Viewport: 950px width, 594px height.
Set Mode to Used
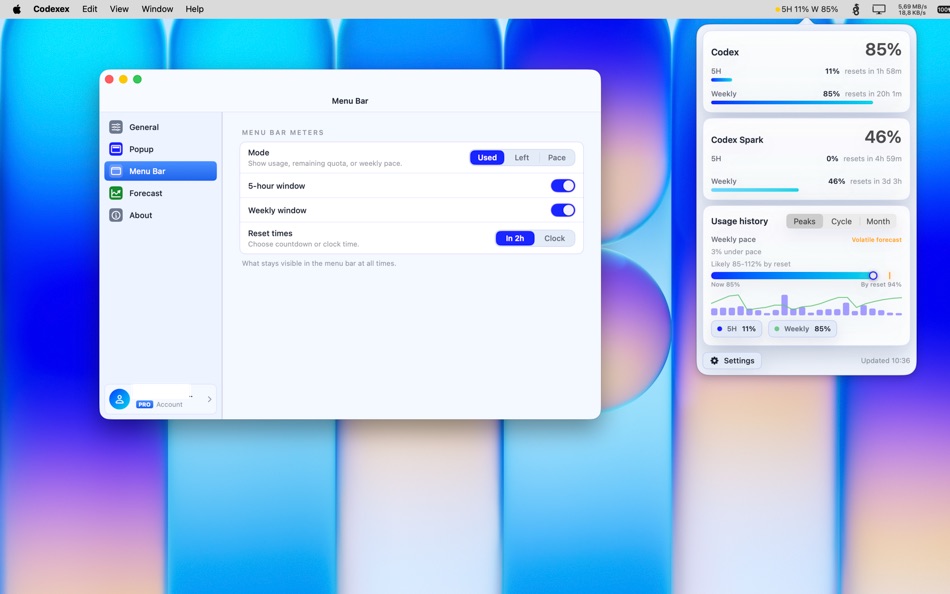(x=487, y=158)
